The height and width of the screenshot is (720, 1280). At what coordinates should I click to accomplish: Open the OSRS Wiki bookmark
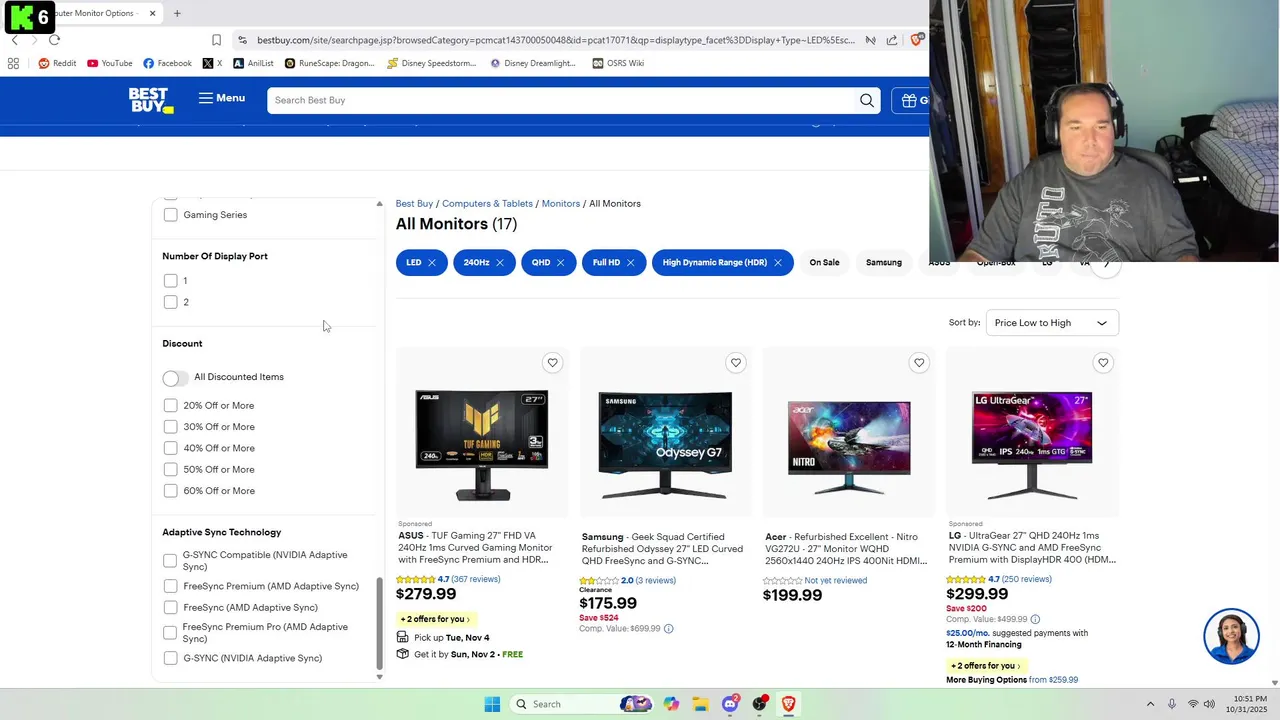(618, 63)
